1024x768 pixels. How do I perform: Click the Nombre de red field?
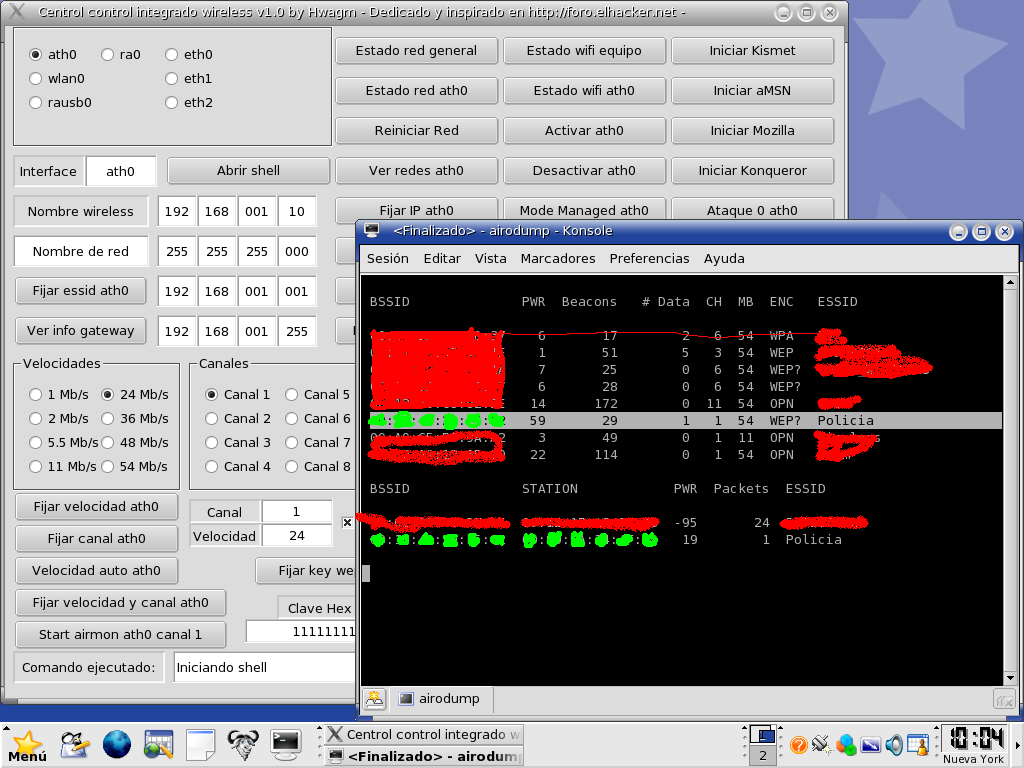point(81,251)
